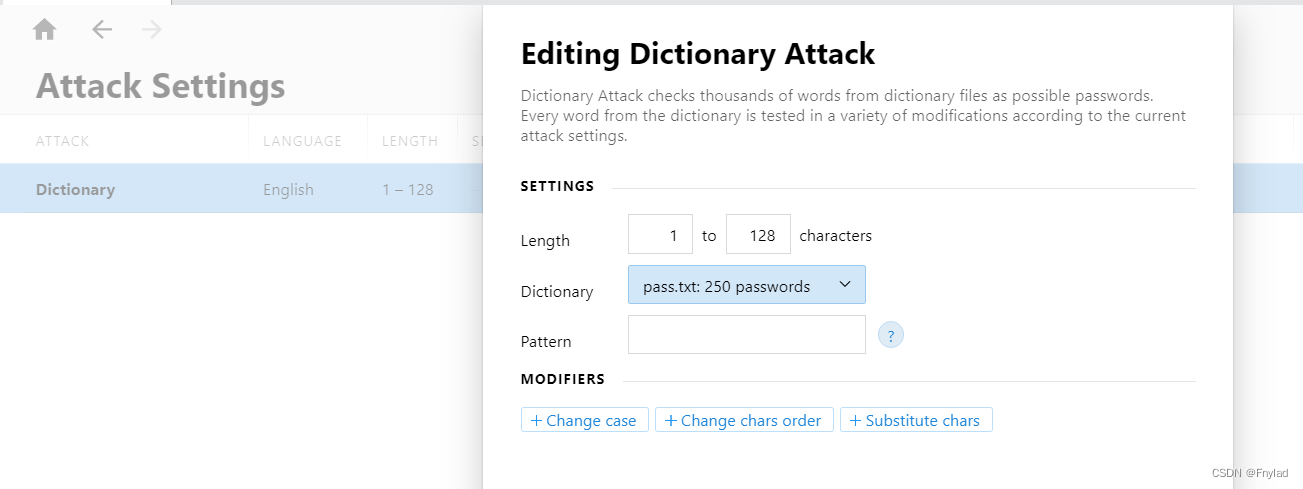The width and height of the screenshot is (1303, 489).
Task: Click the 1 – 128 length cell
Action: point(407,189)
